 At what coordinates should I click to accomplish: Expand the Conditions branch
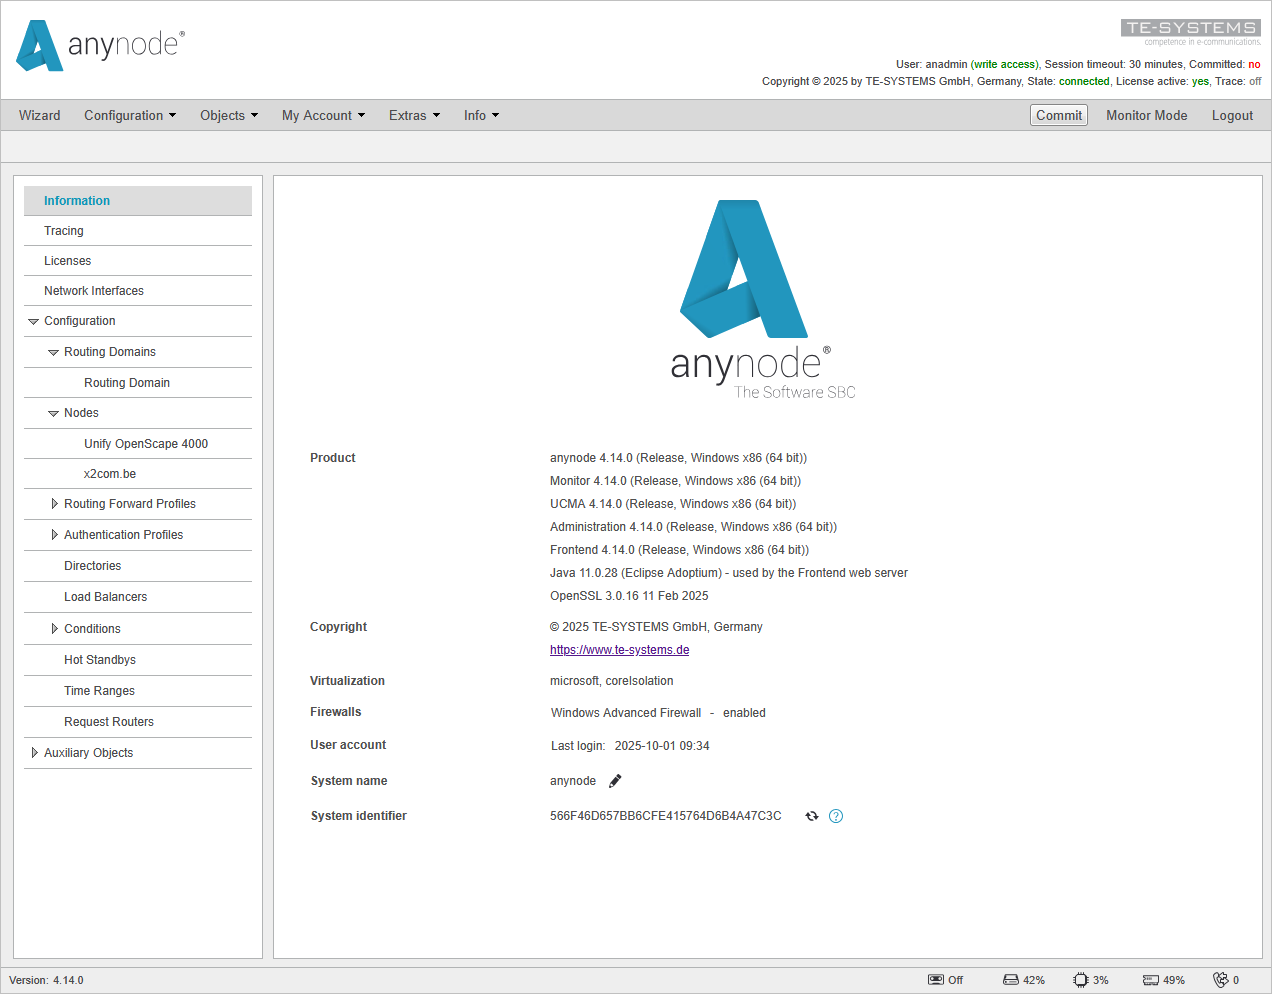pos(55,628)
